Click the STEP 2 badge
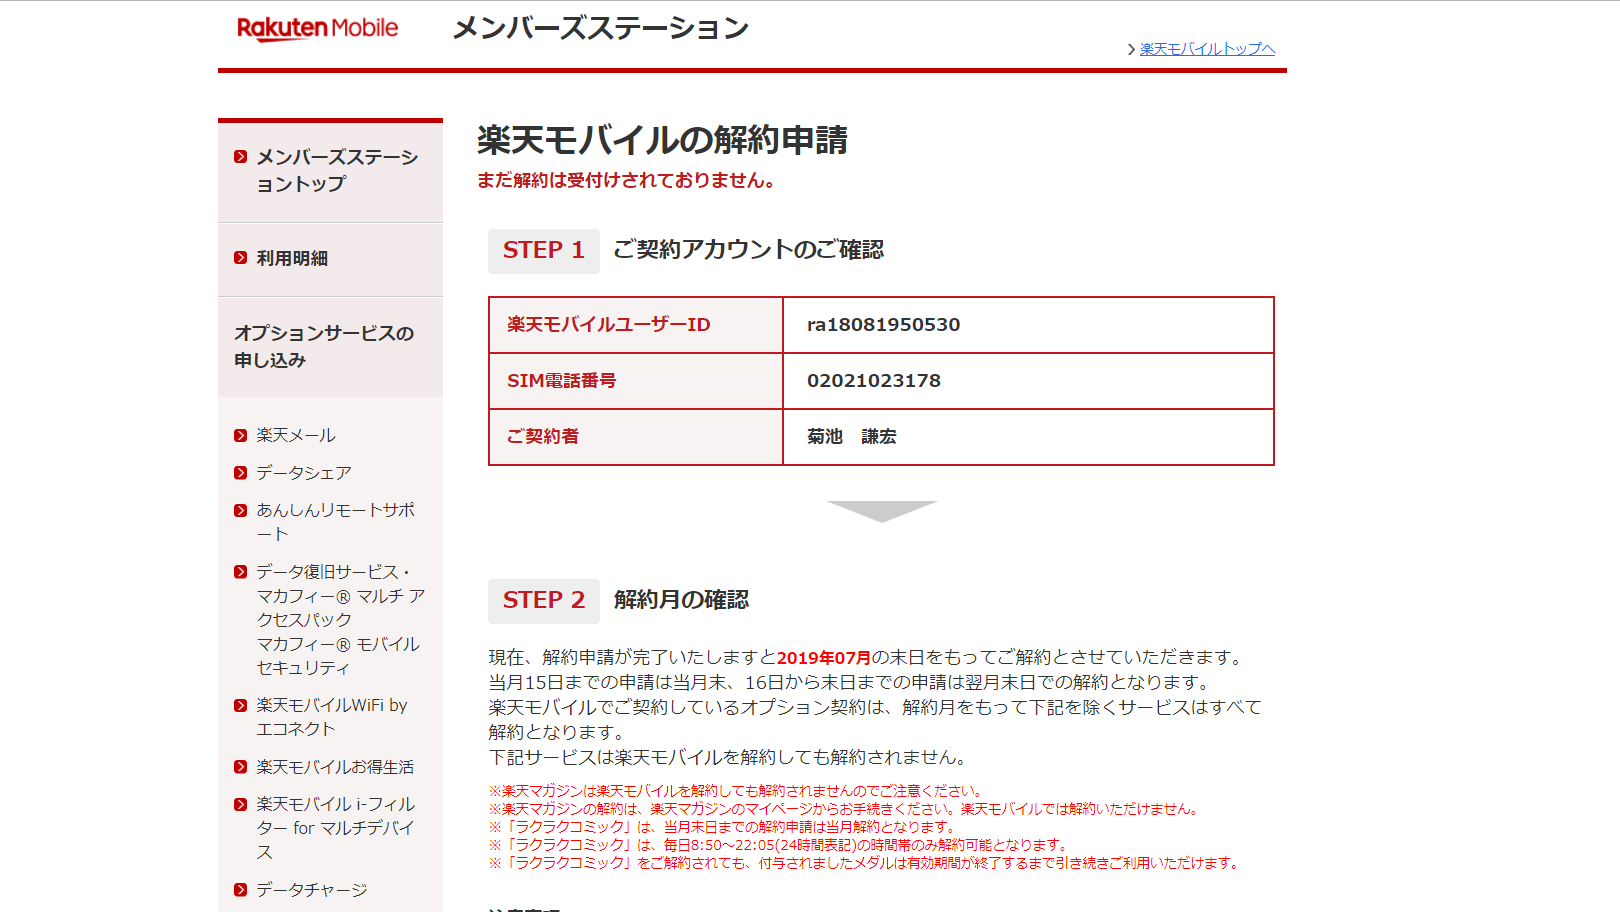Image resolution: width=1620 pixels, height=912 pixels. click(x=544, y=601)
